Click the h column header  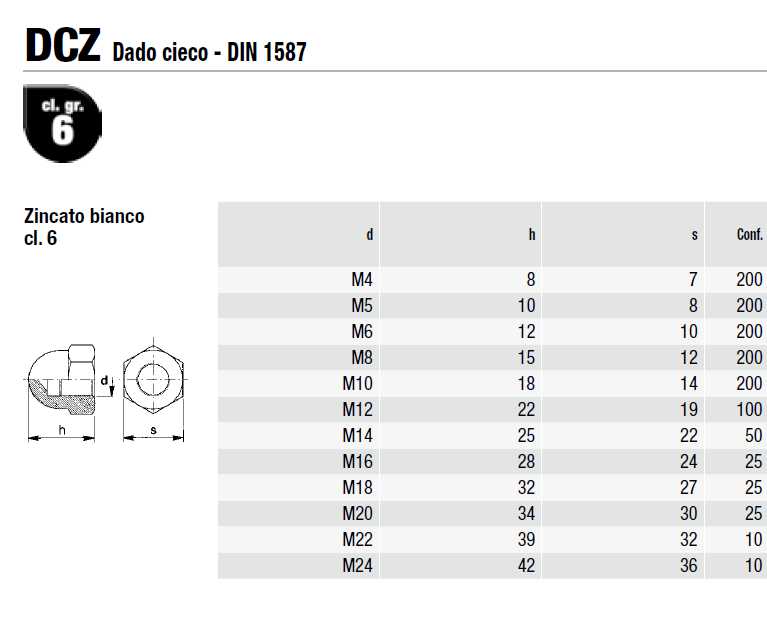pyautogui.click(x=532, y=235)
